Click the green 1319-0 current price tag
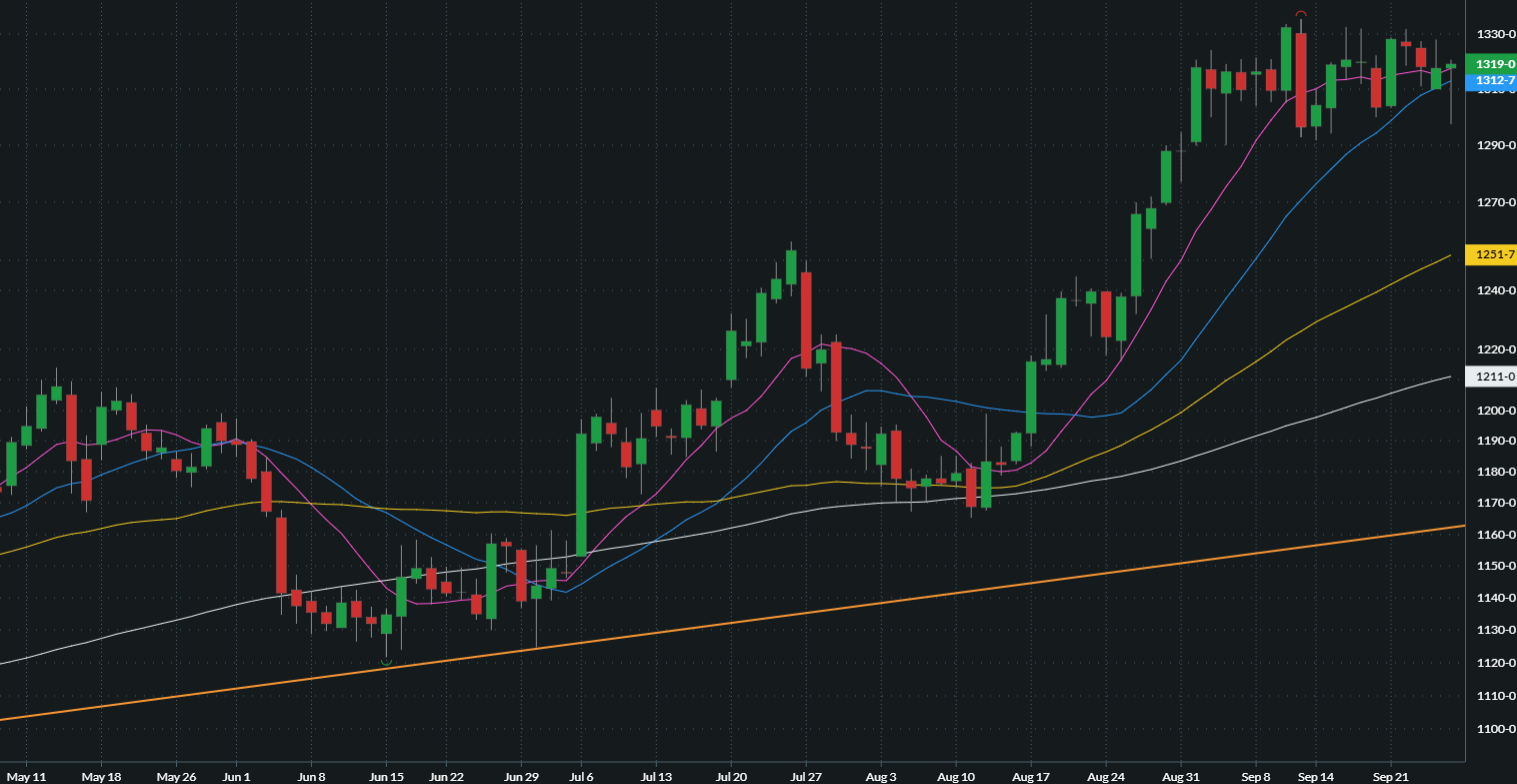Image resolution: width=1517 pixels, height=784 pixels. 1491,64
